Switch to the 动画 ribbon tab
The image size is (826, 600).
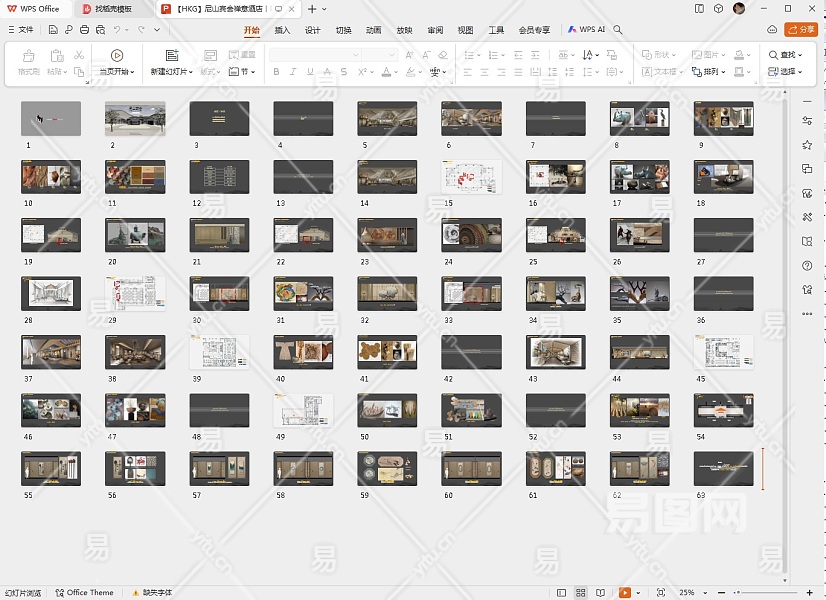point(373,30)
